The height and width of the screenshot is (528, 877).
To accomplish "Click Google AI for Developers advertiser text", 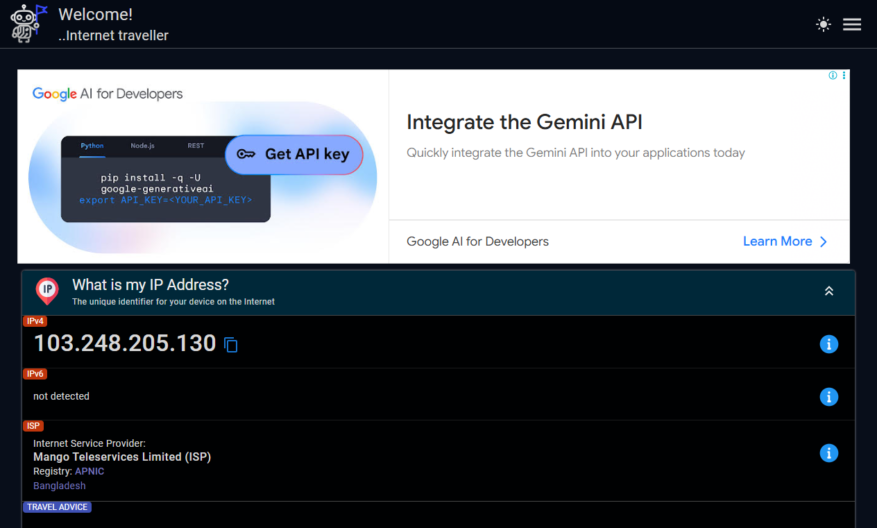I will (x=477, y=241).
